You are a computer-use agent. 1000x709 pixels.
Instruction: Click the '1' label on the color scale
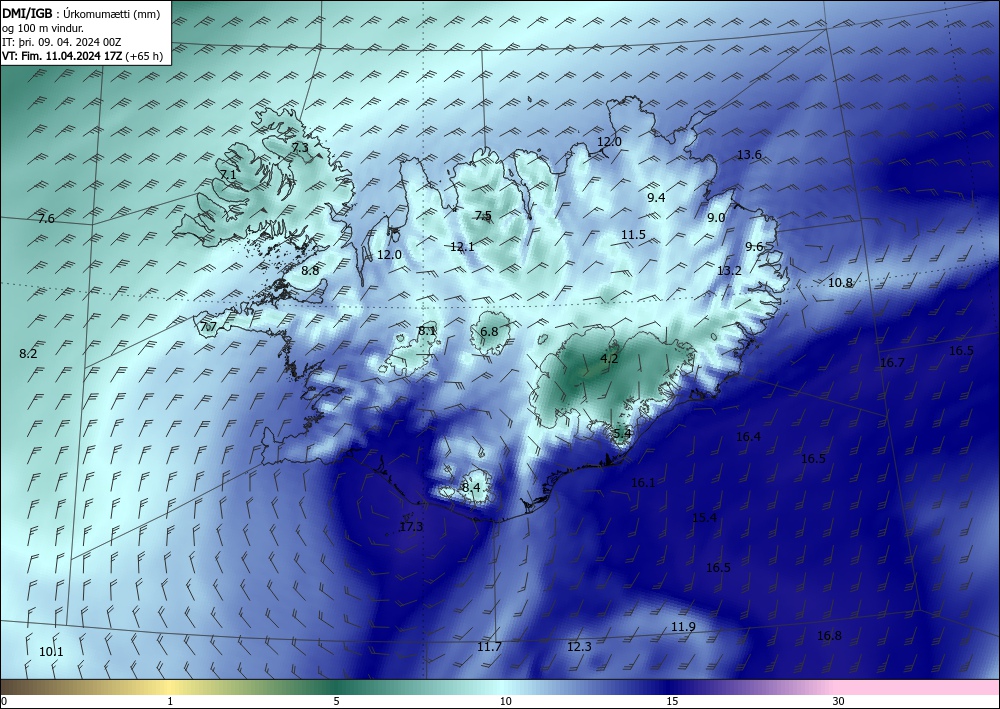[x=170, y=702]
